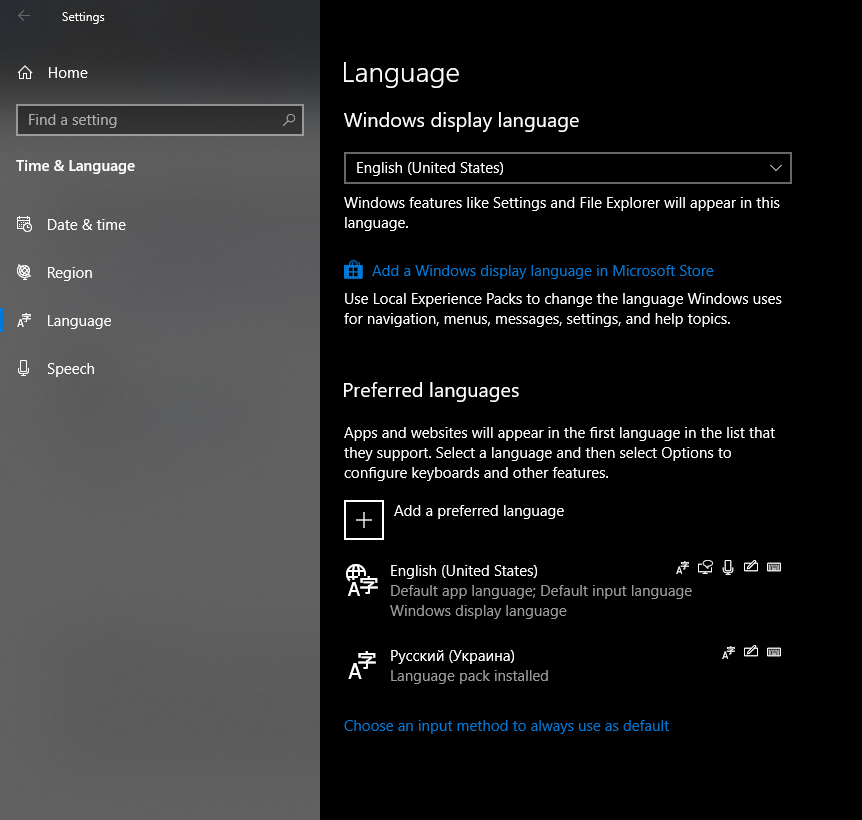The height and width of the screenshot is (820, 862).
Task: Click English text-to-speech feature icon
Action: 705,567
